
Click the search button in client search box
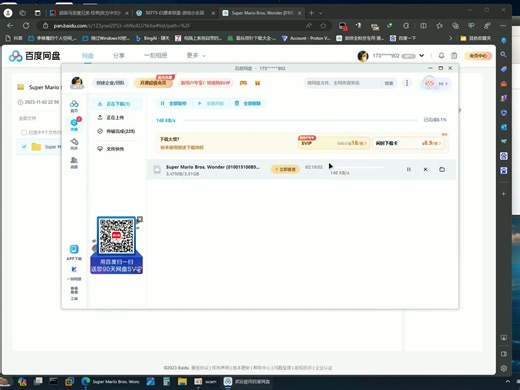pyautogui.click(x=389, y=83)
